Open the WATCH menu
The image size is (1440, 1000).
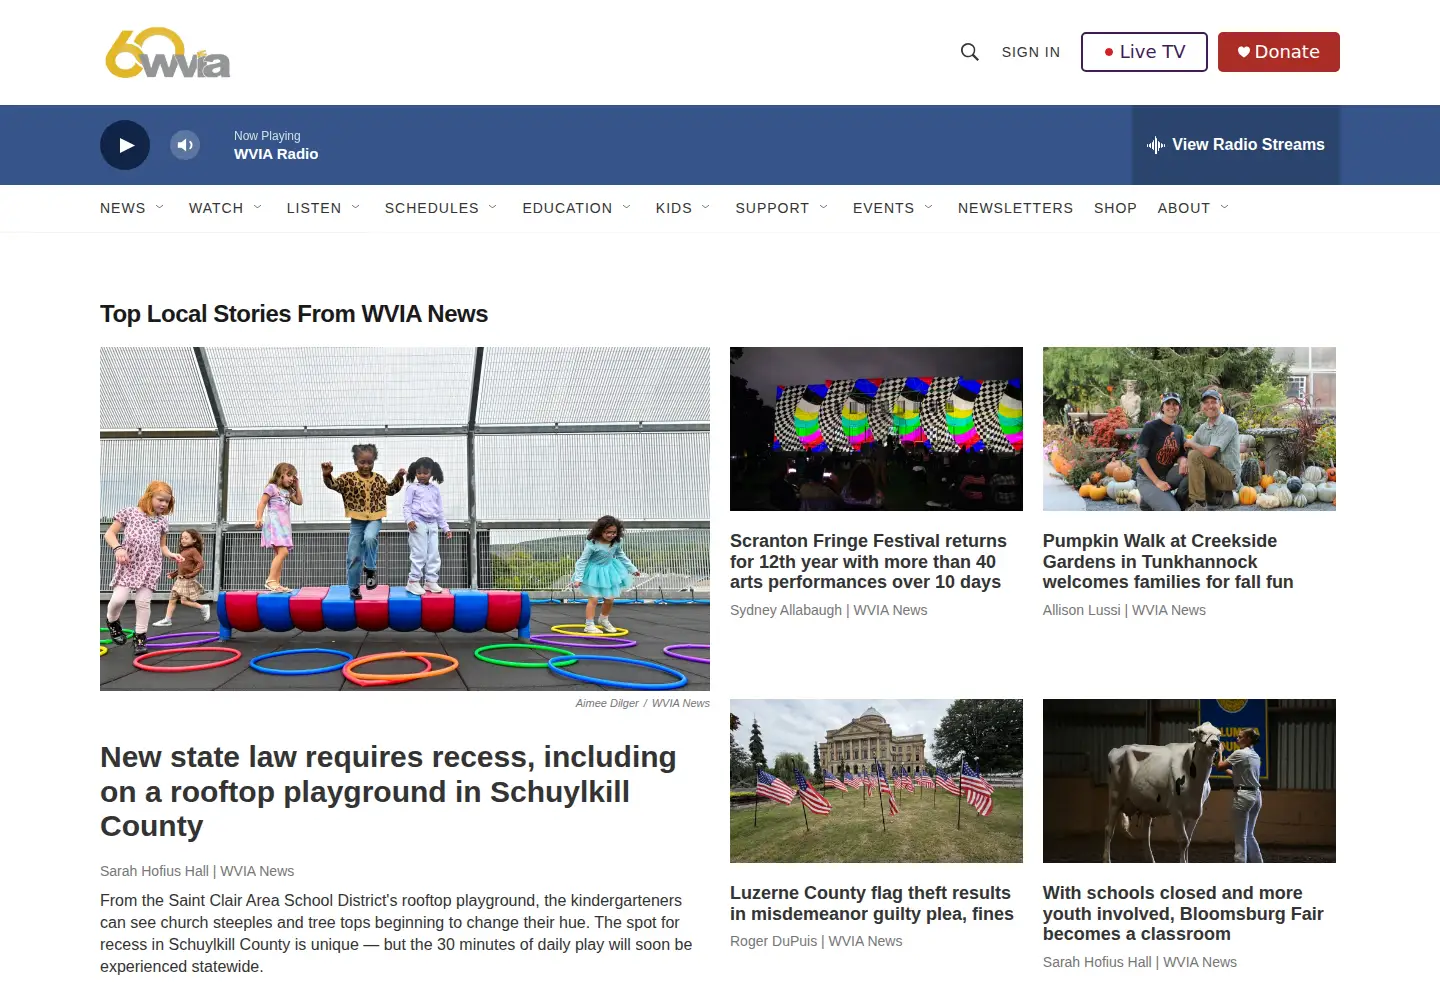[x=216, y=208]
